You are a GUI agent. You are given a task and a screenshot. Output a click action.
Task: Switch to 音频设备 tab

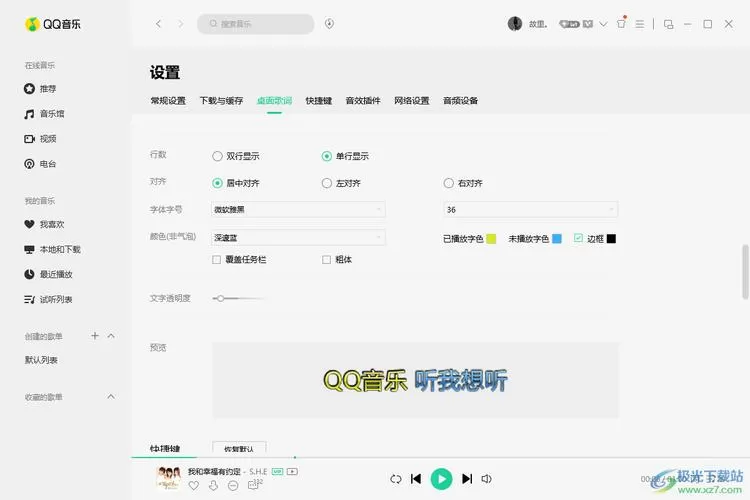[461, 100]
